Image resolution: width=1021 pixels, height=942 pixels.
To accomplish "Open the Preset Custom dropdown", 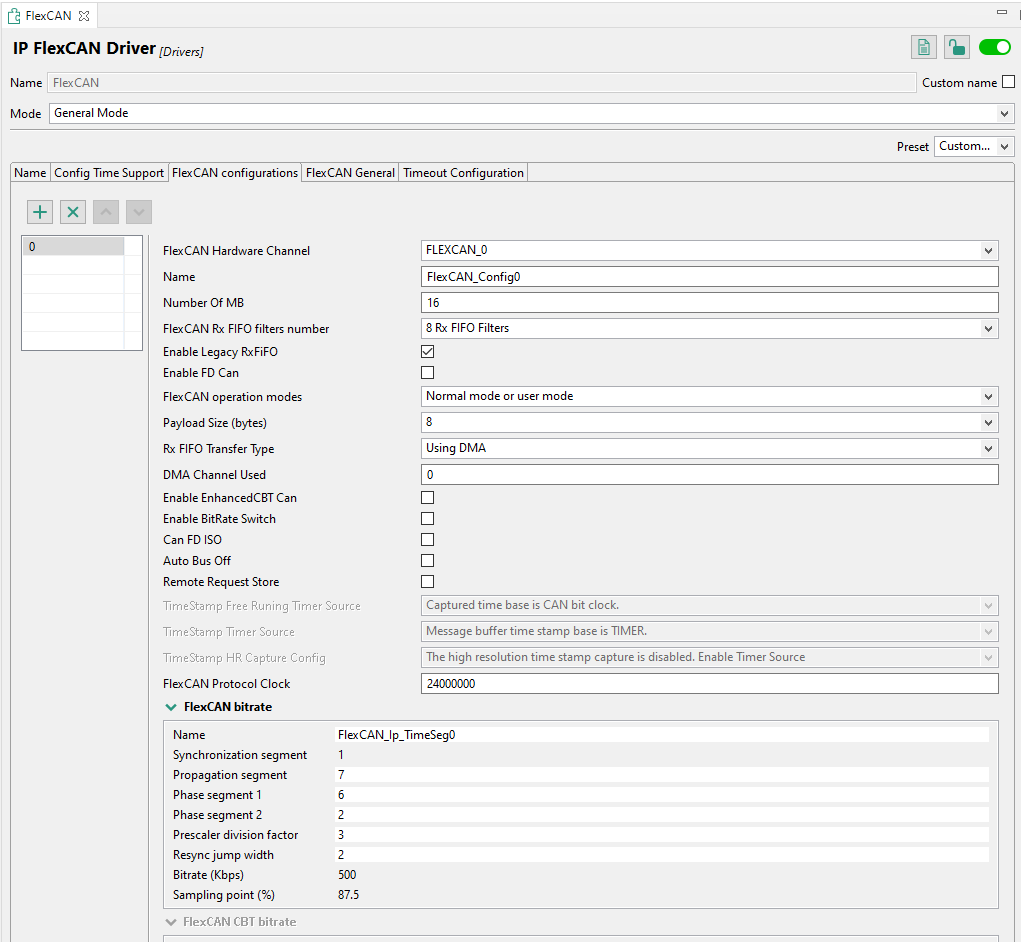I will (x=974, y=147).
